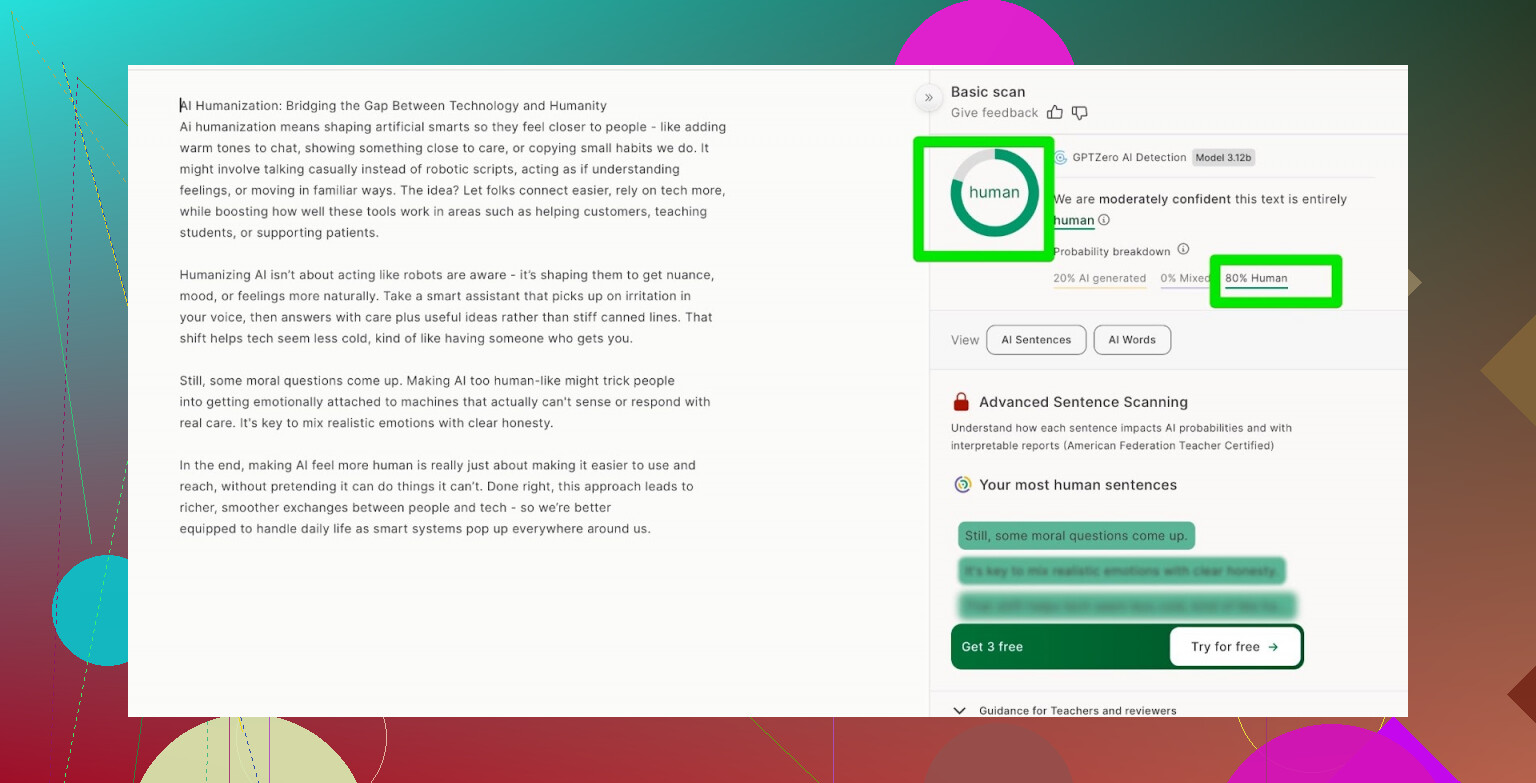Select the 80% Human breakdown

click(1256, 279)
